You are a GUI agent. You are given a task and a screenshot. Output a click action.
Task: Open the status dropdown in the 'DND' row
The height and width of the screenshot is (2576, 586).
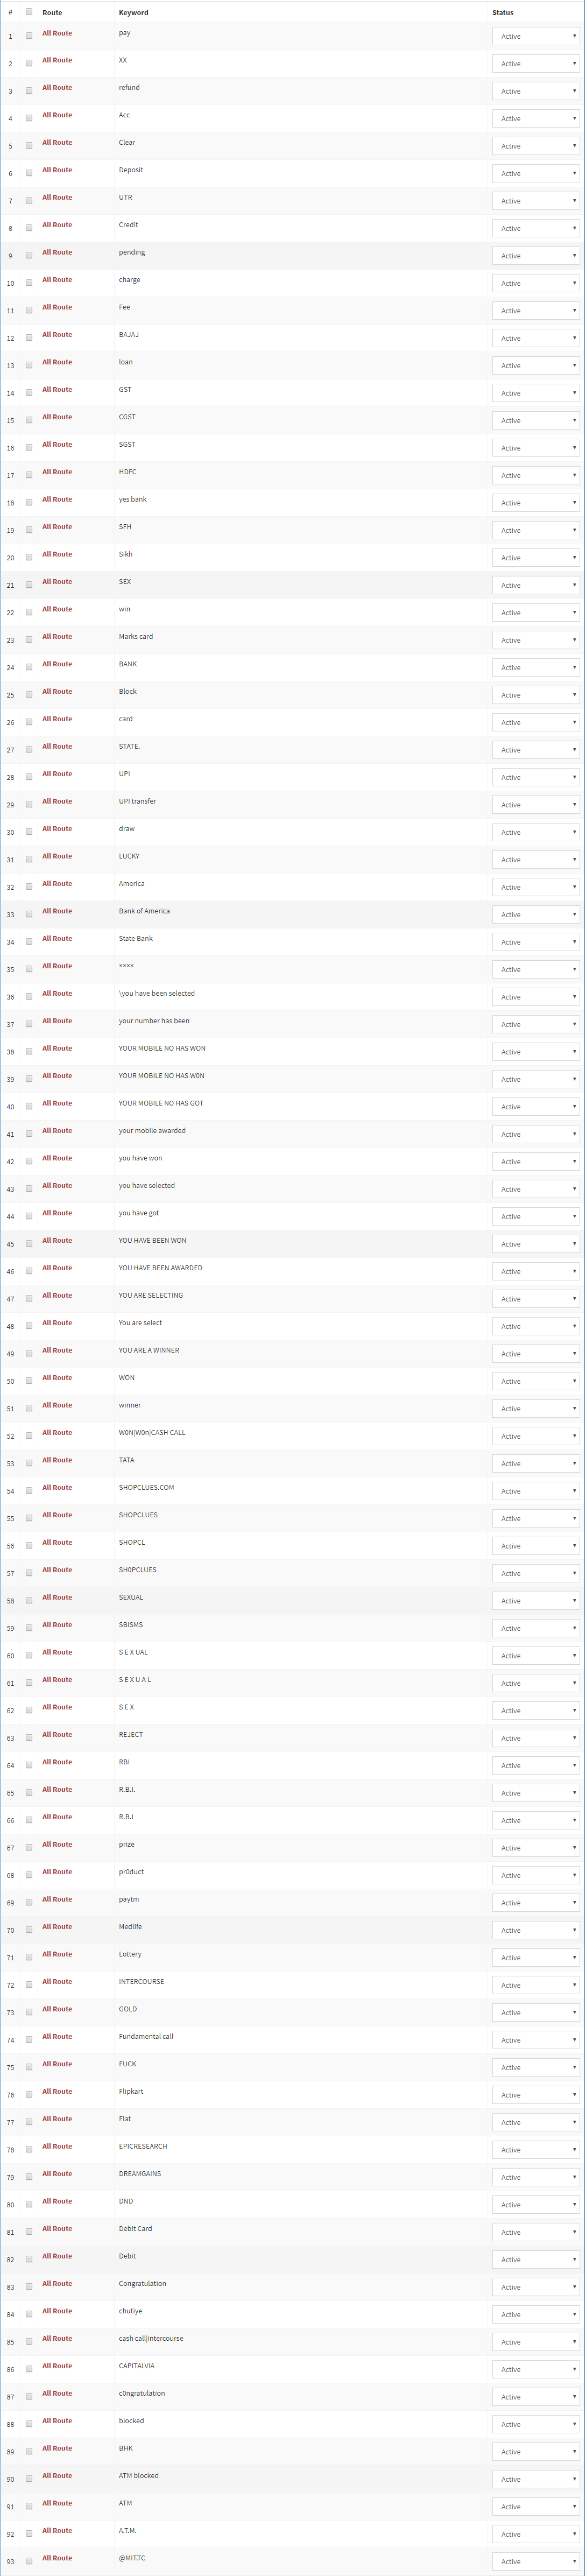536,2205
